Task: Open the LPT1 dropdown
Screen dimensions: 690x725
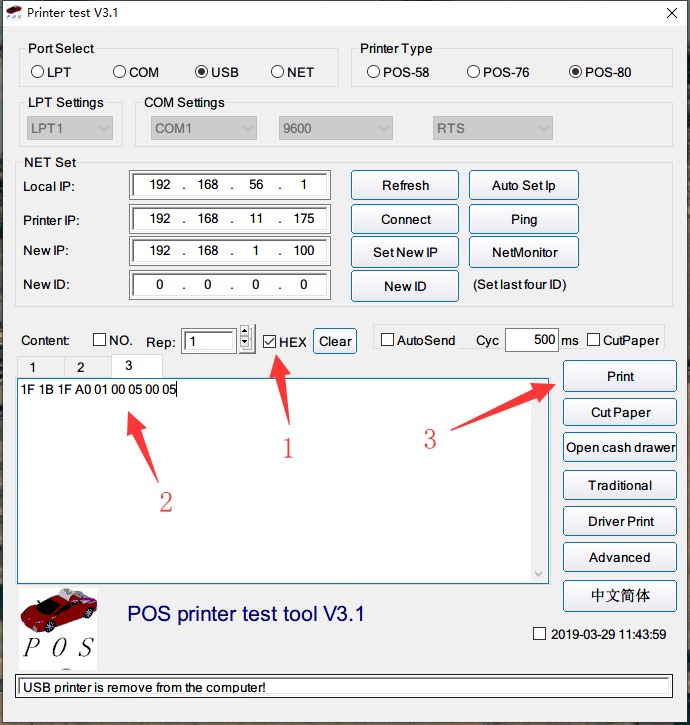Action: point(70,128)
